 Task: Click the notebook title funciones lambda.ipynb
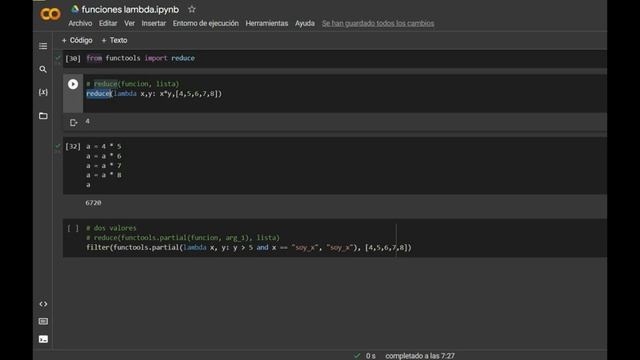point(130,9)
